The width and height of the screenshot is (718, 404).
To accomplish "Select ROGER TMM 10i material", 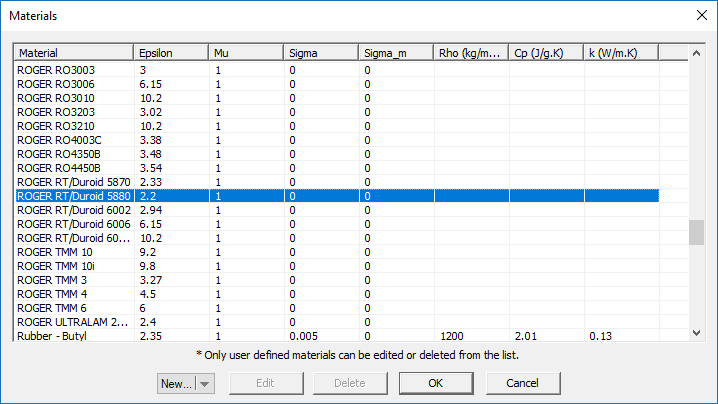I will click(56, 266).
